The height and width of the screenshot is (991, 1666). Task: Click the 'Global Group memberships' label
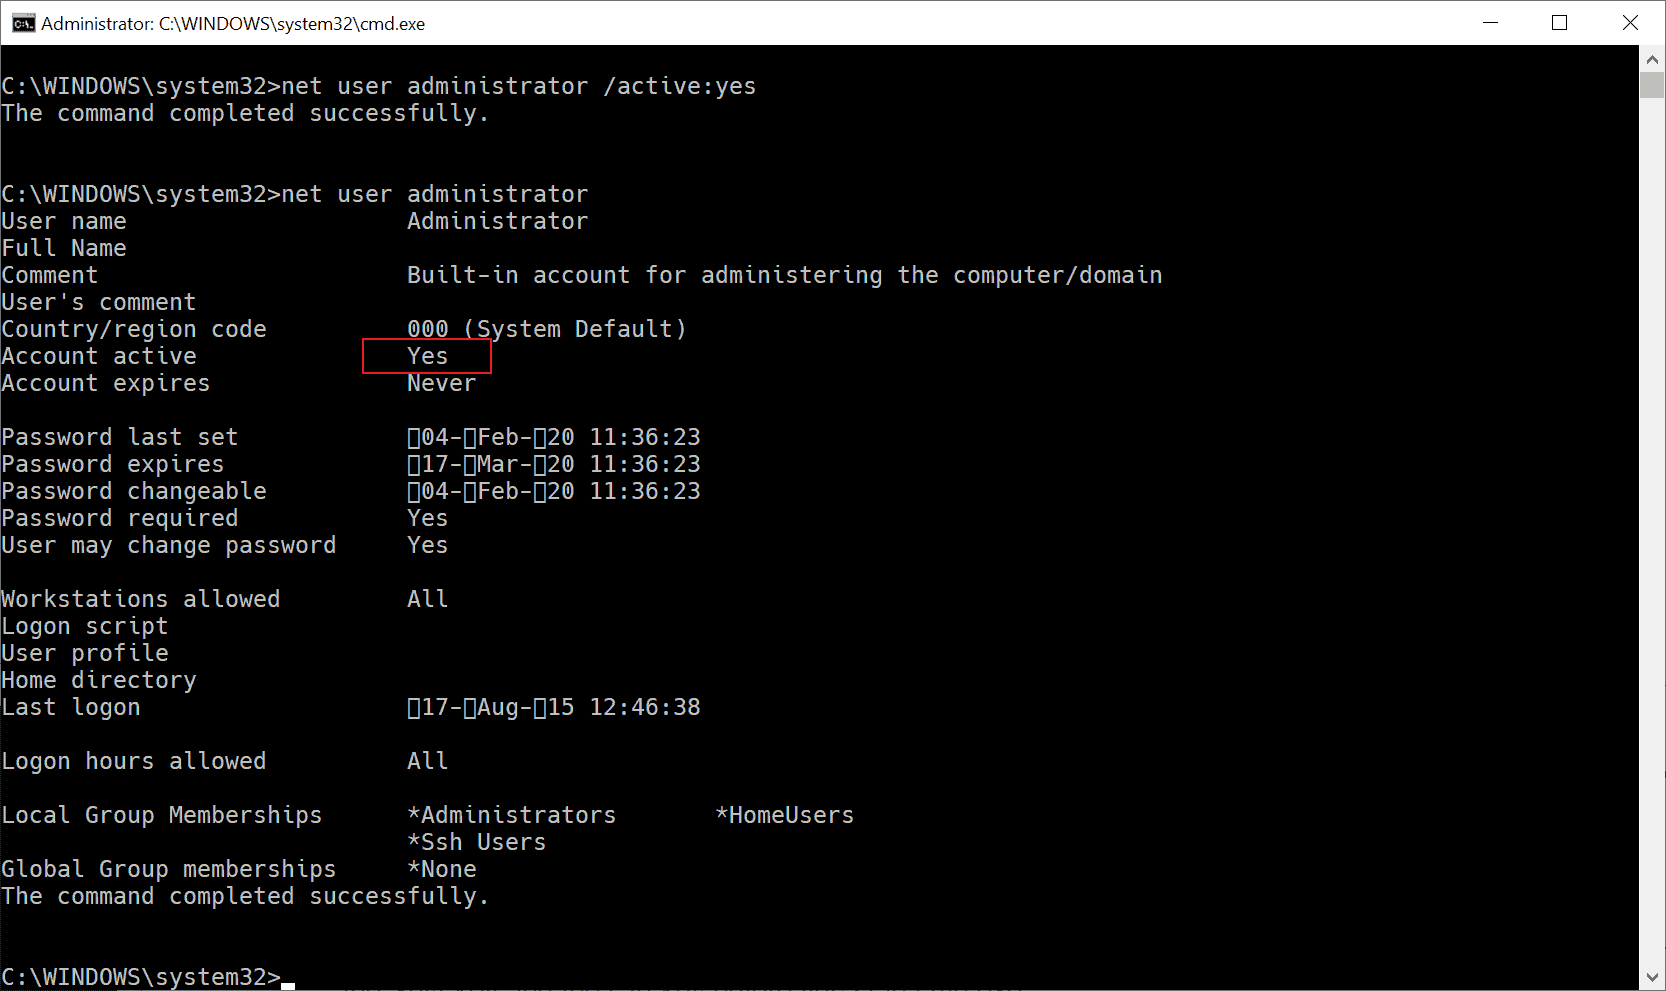(x=169, y=869)
